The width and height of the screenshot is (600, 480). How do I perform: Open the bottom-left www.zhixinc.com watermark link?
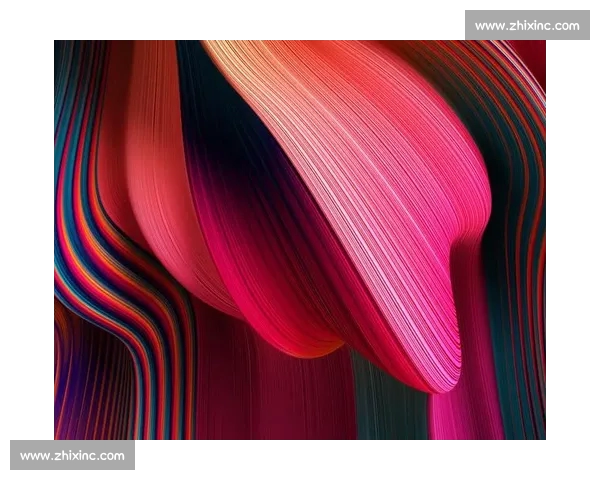pos(72,455)
